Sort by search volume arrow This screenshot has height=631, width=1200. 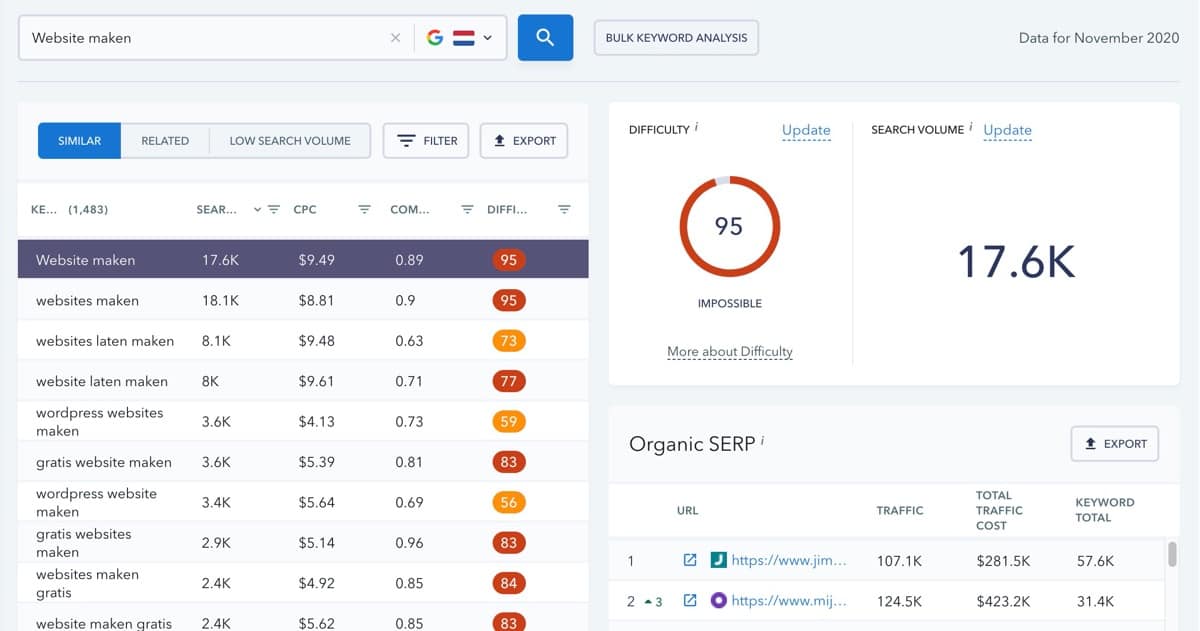coord(257,210)
